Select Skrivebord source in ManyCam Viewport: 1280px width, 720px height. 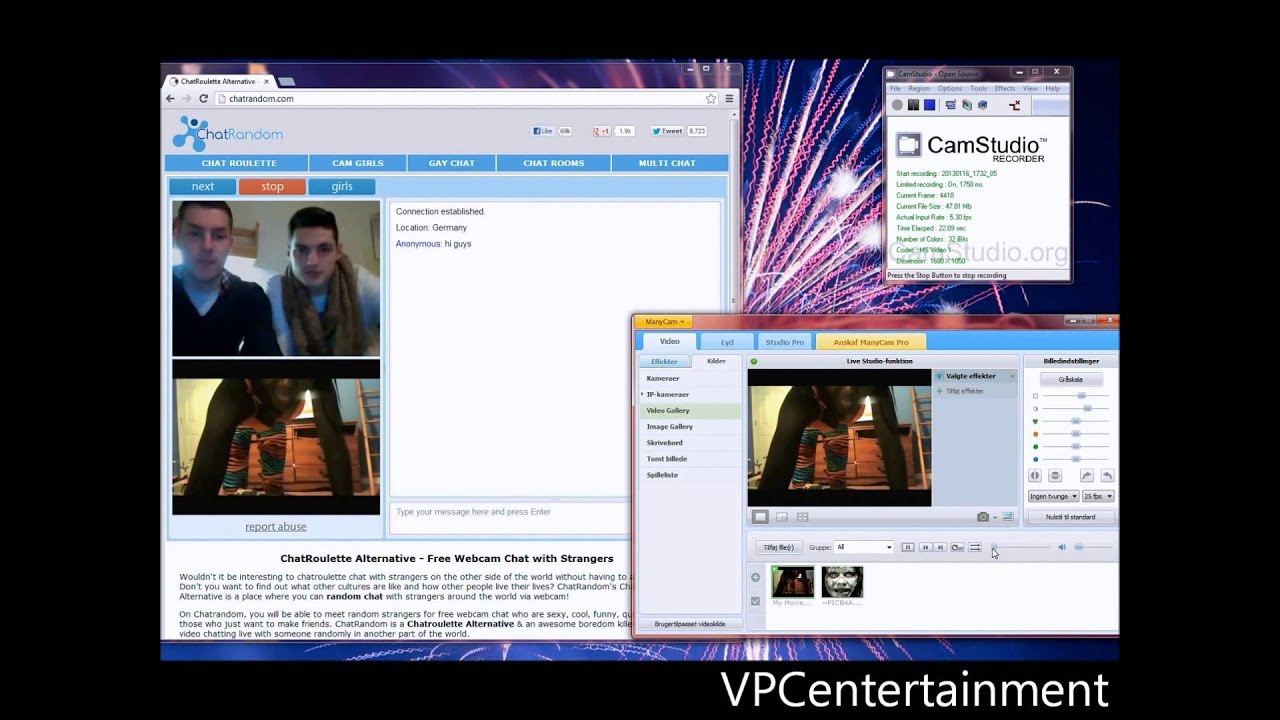click(690, 443)
